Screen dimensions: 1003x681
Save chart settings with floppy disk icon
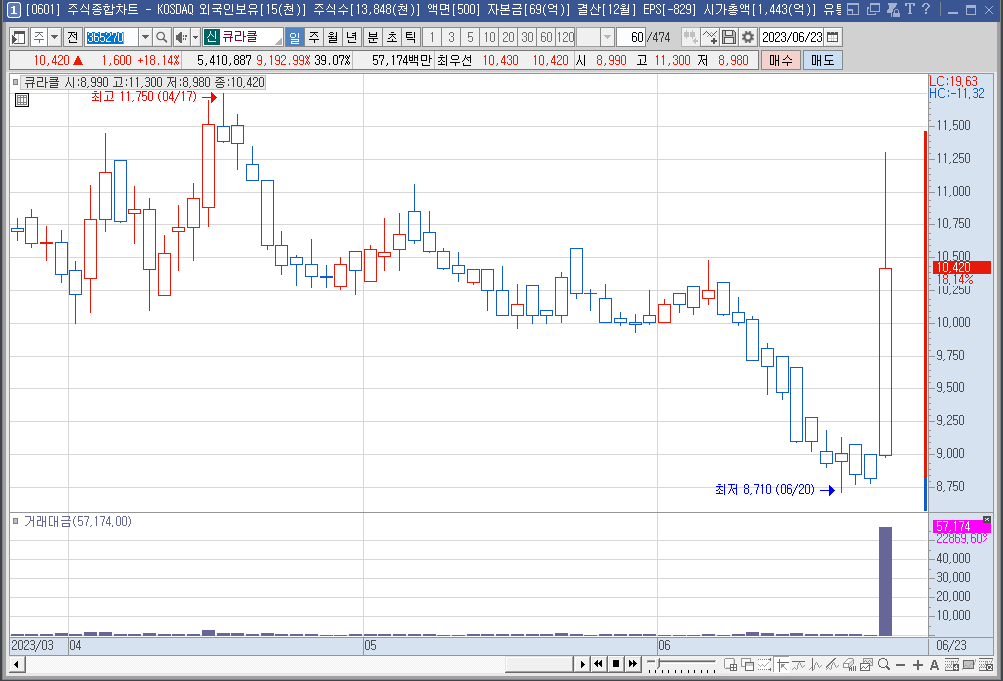729,37
